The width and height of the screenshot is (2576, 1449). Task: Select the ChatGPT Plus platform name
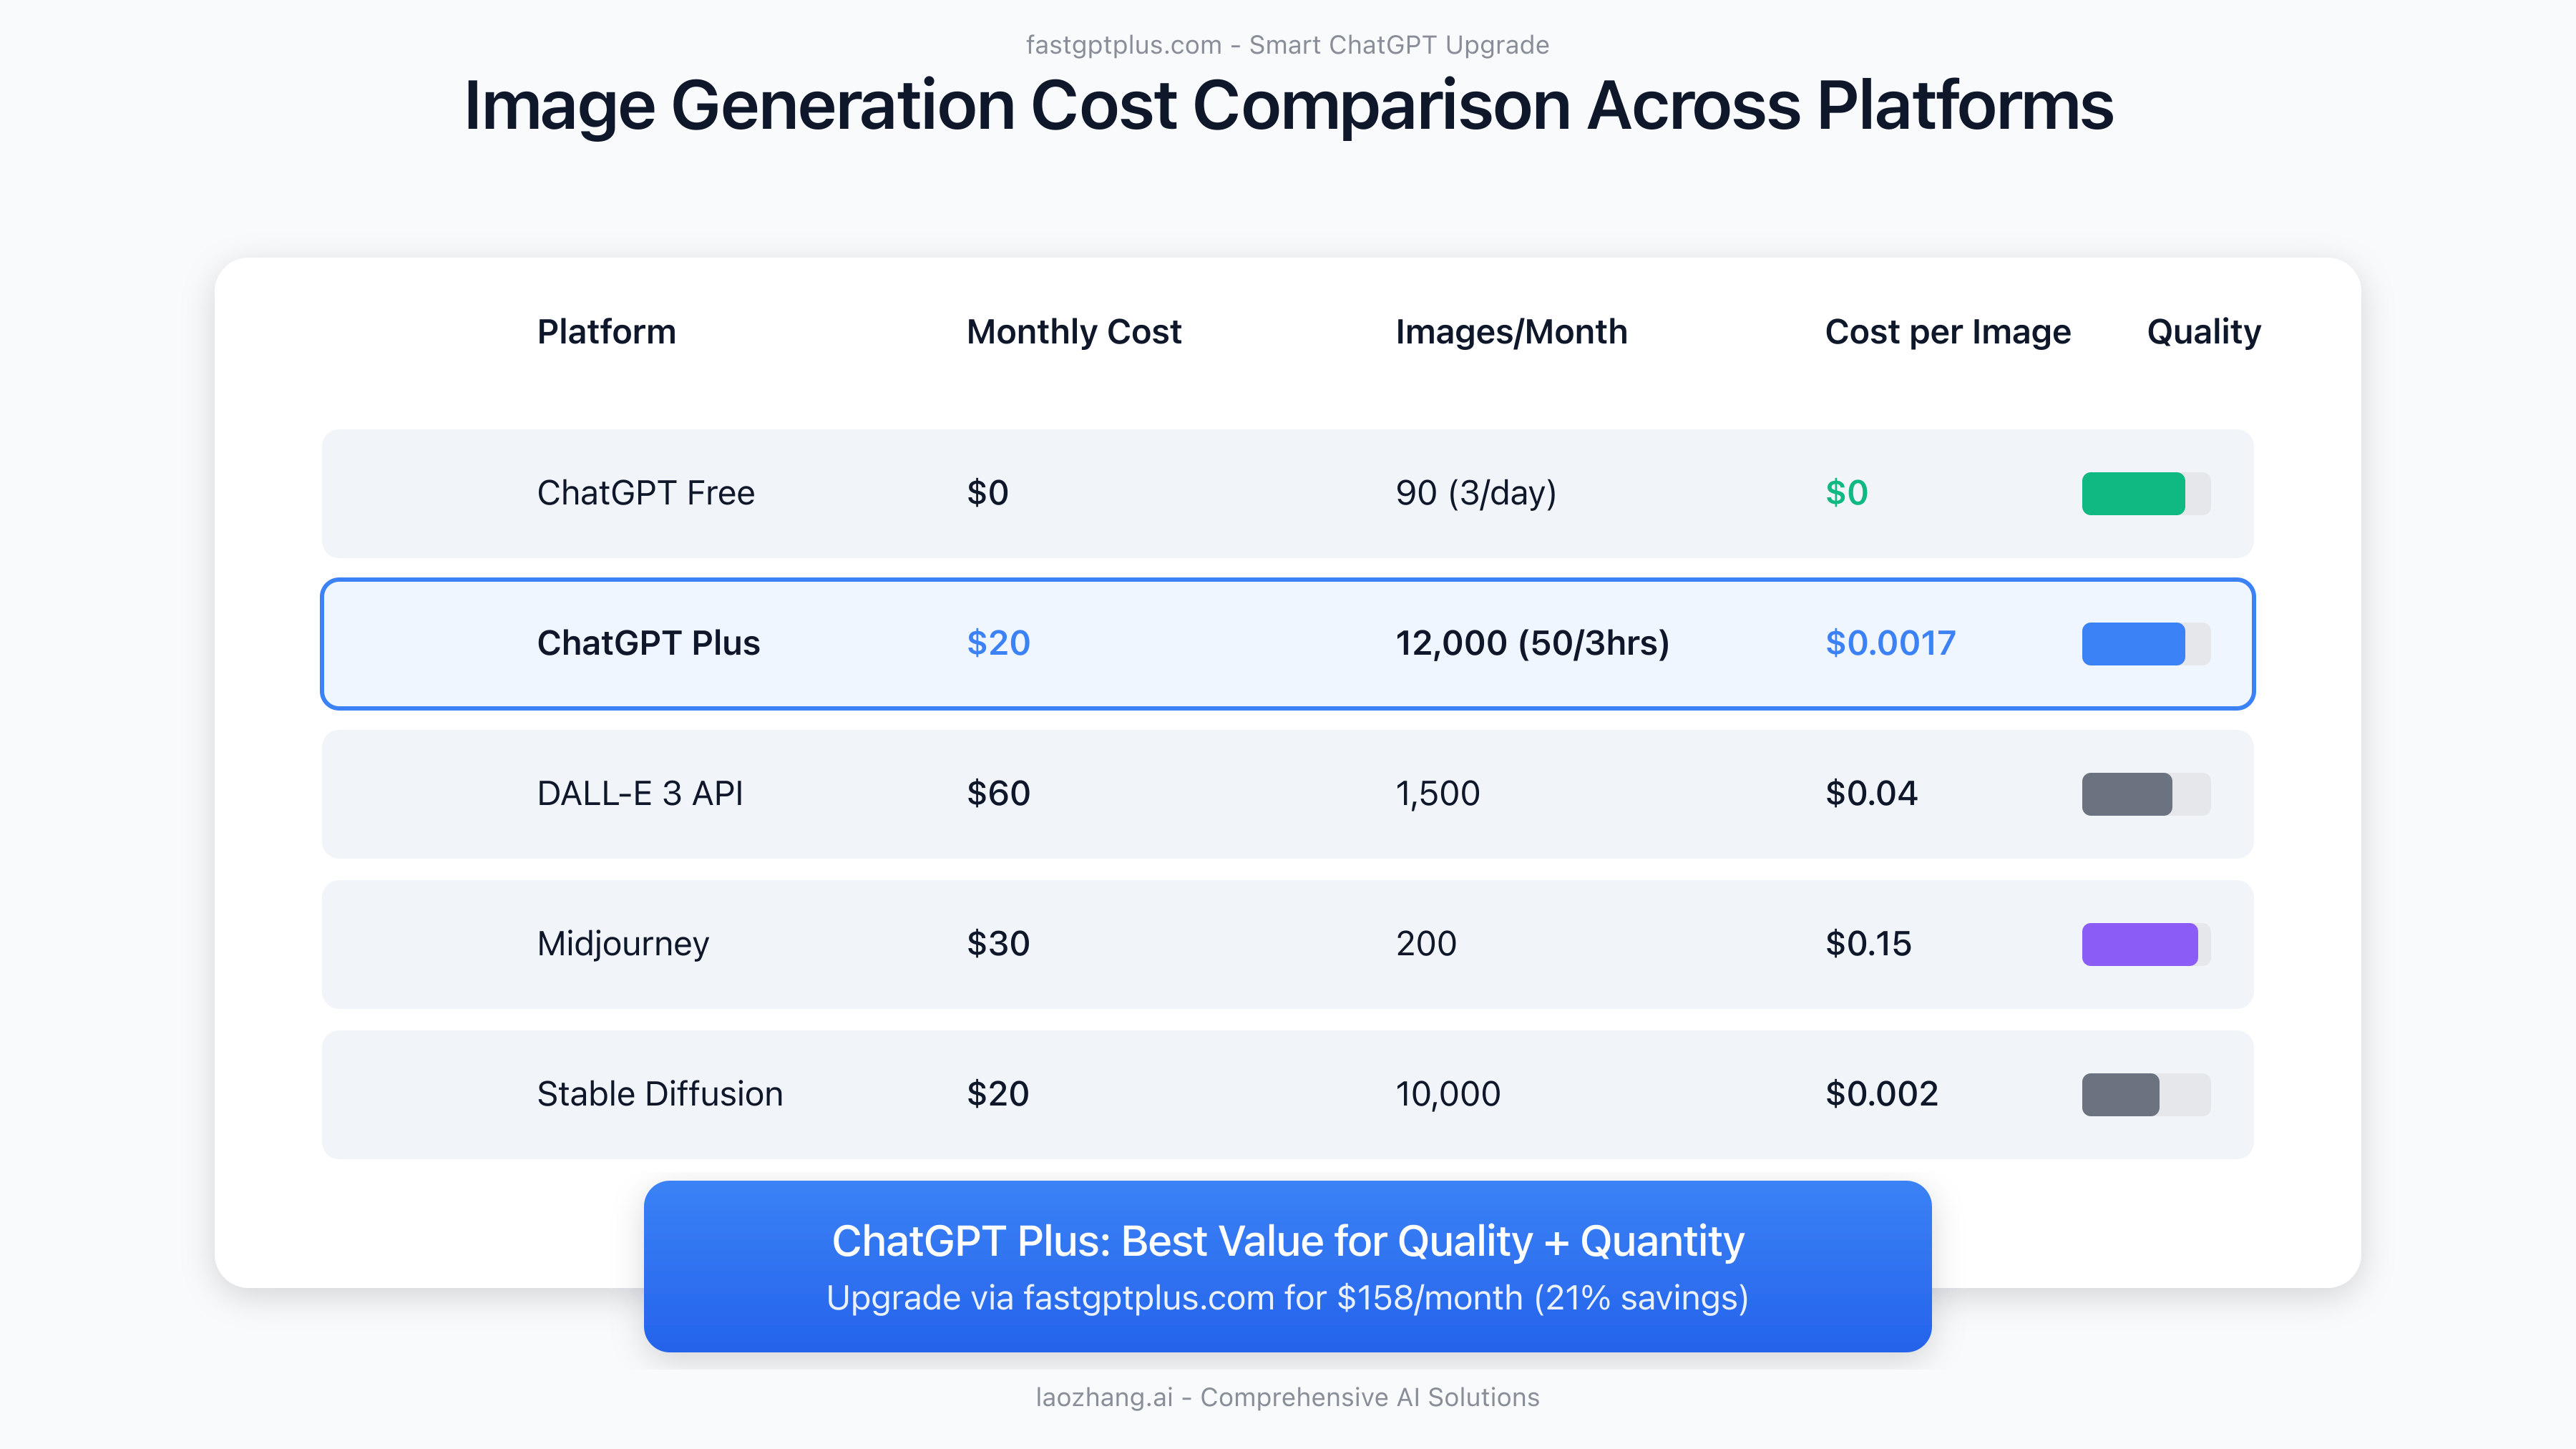648,643
